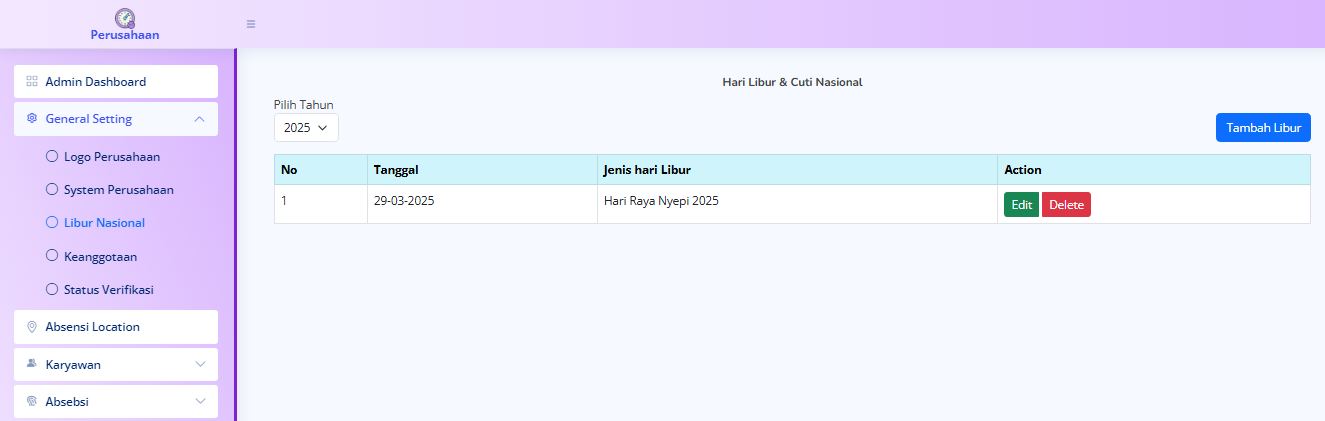This screenshot has width=1325, height=421.
Task: Edit the Hari Raya Nyepi entry
Action: (1021, 205)
